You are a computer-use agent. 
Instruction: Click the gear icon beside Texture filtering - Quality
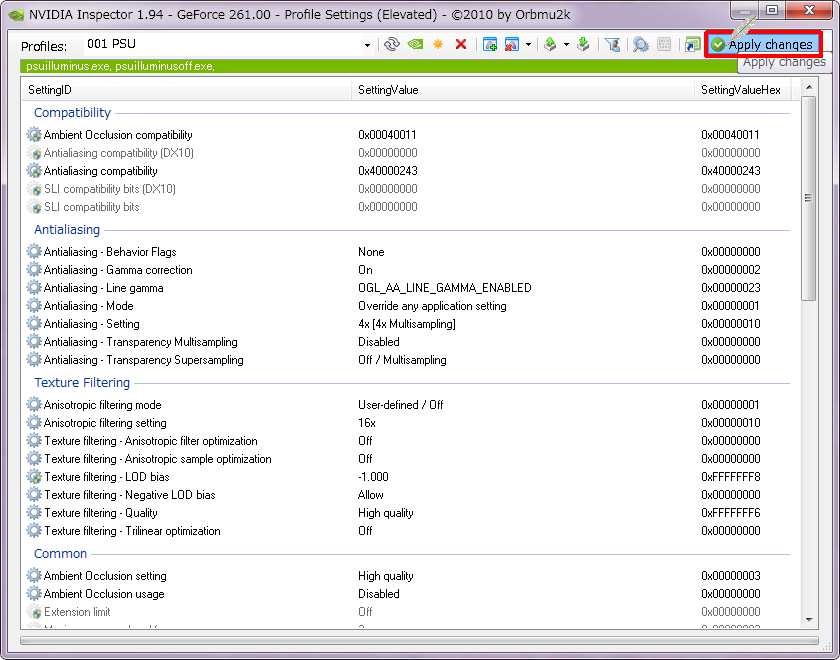coord(34,512)
